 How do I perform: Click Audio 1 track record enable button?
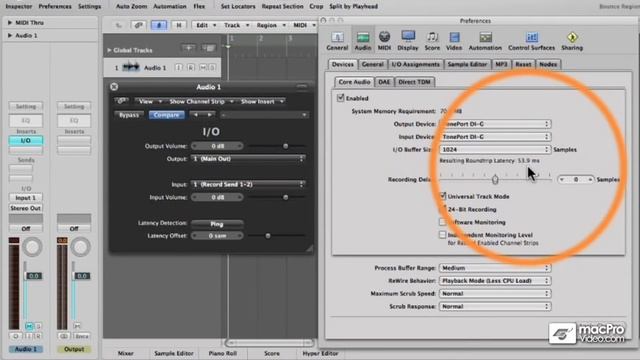(191, 67)
